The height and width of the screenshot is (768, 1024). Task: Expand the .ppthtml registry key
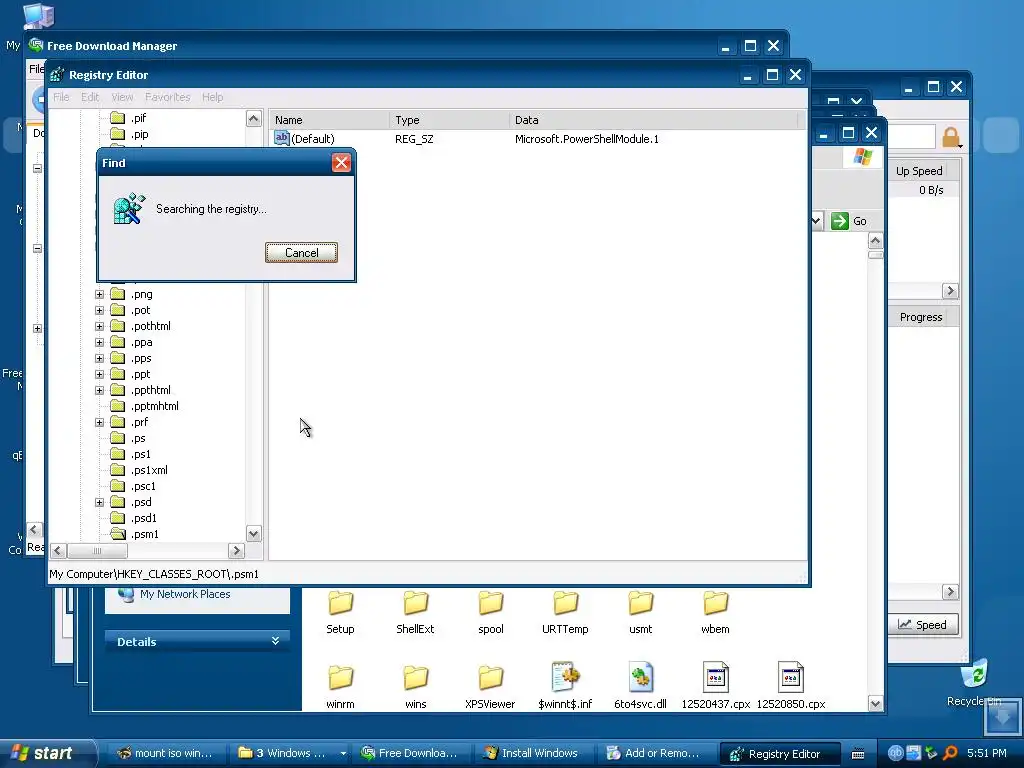[x=99, y=390]
